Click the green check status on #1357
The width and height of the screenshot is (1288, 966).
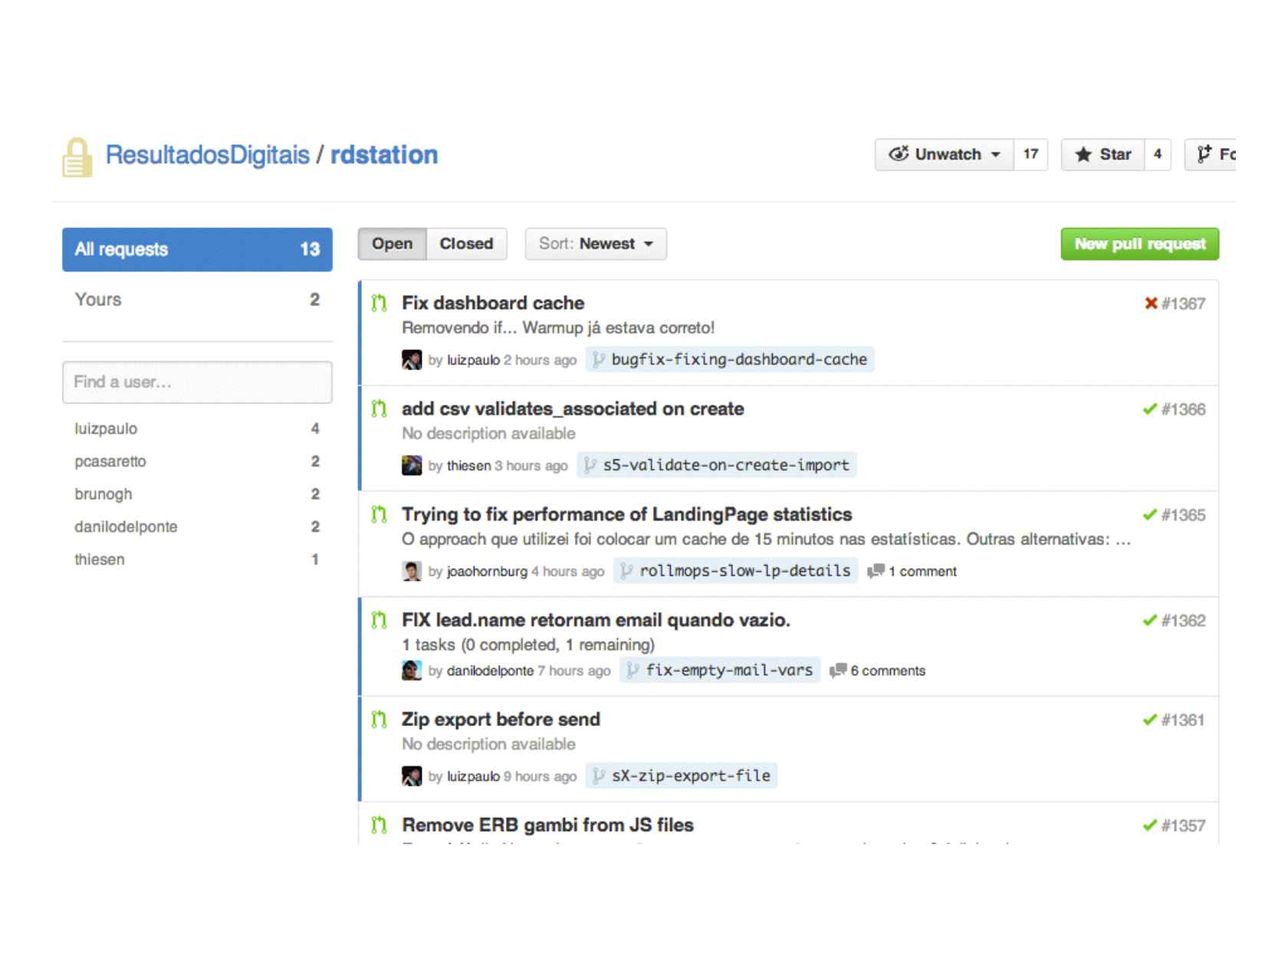(x=1150, y=825)
